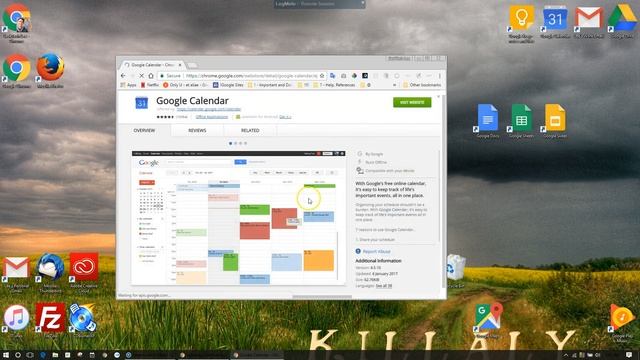Open File Explorer from the taskbar
This screenshot has height=360, width=640.
[55, 355]
